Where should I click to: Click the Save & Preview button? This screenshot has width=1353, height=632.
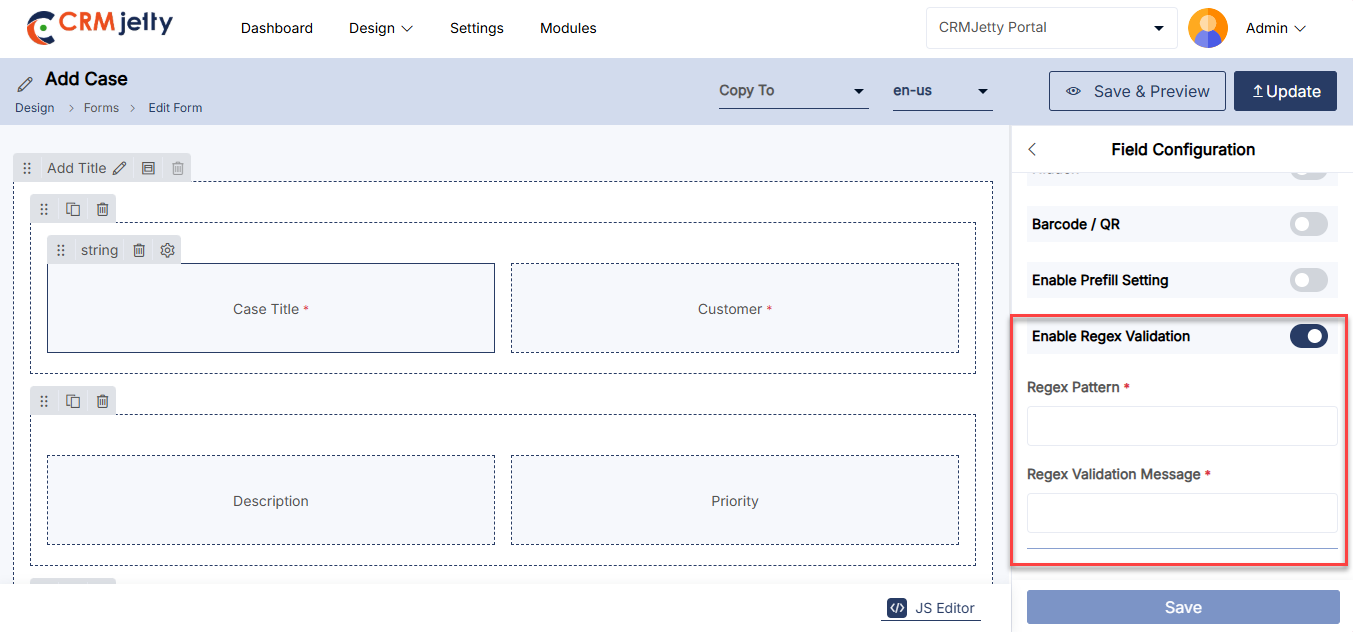1137,91
